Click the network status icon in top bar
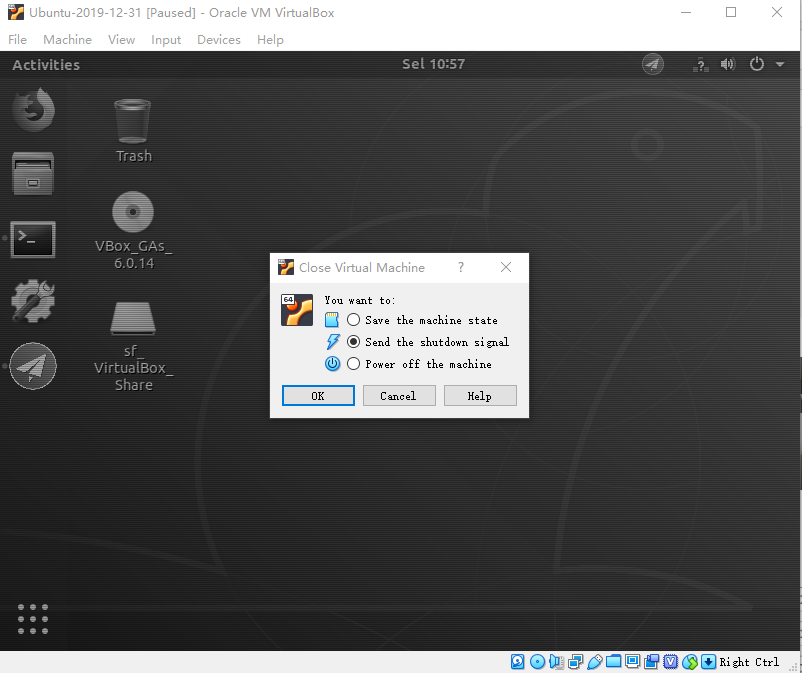 [701, 64]
